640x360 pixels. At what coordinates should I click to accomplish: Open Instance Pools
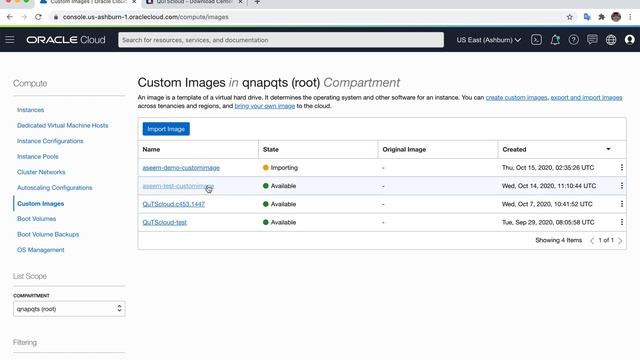(x=38, y=156)
